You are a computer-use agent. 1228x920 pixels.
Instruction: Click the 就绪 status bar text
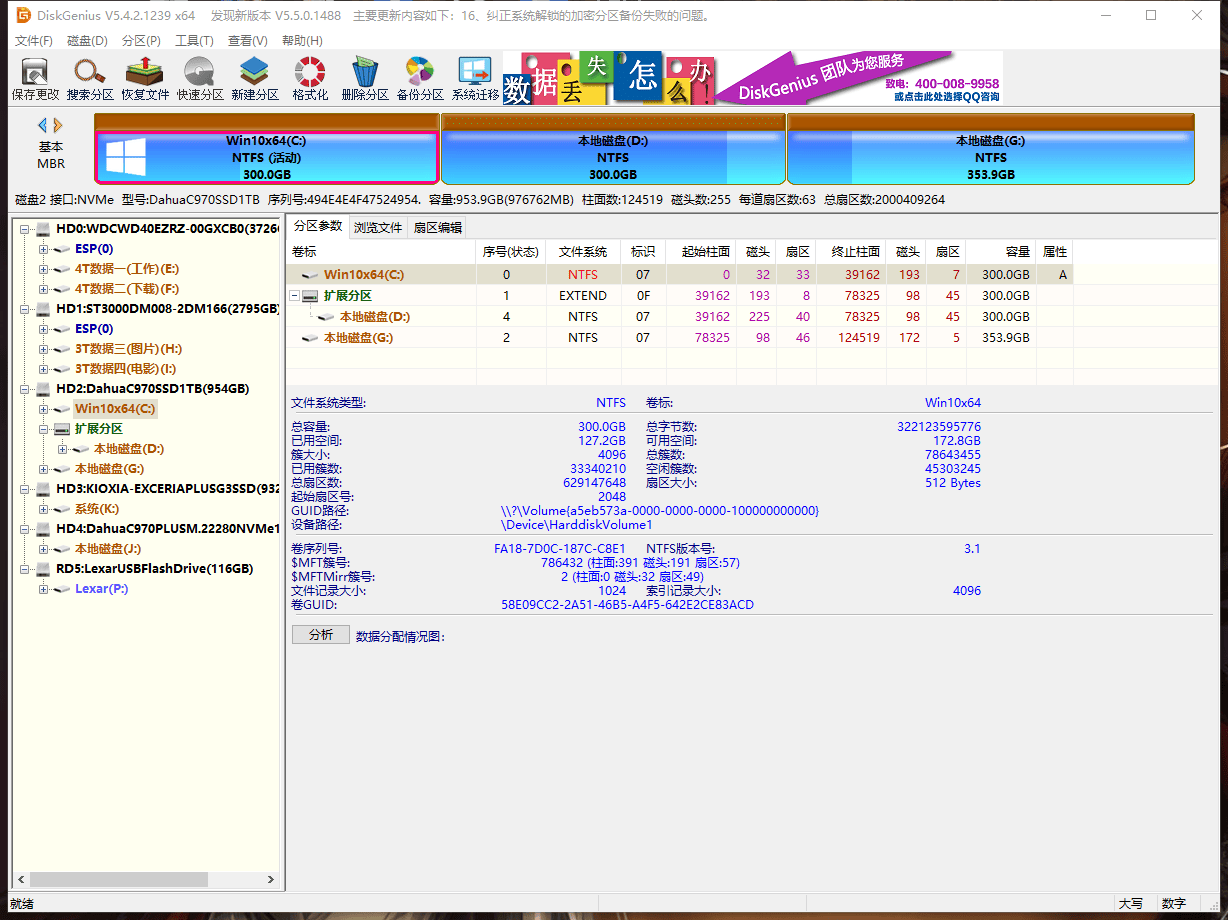click(x=22, y=904)
